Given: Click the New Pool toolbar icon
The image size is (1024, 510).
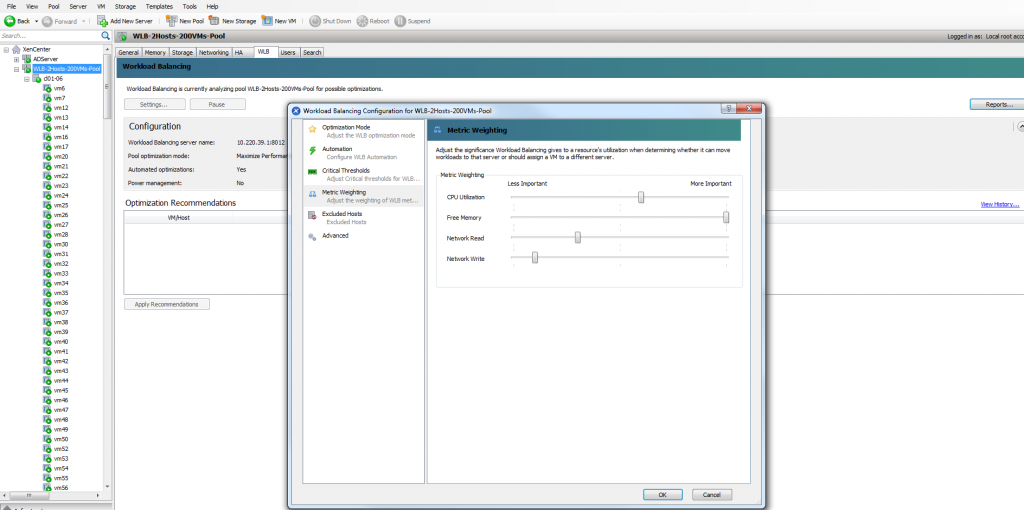Looking at the screenshot, I should point(171,21).
